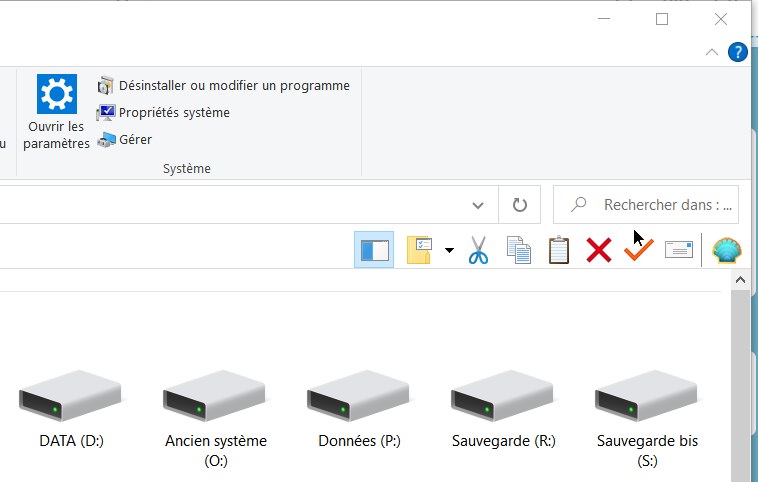This screenshot has height=482, width=758.
Task: Click the search magnifier icon
Action: [578, 204]
